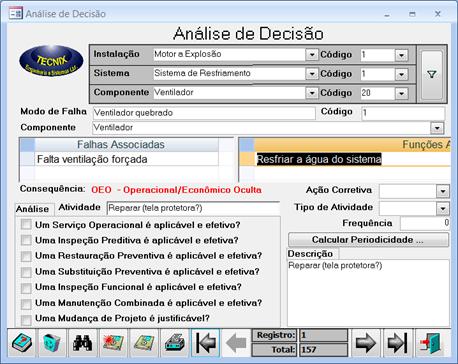Click the Modo de Falha field
458x364 pixels.
[x=204, y=113]
